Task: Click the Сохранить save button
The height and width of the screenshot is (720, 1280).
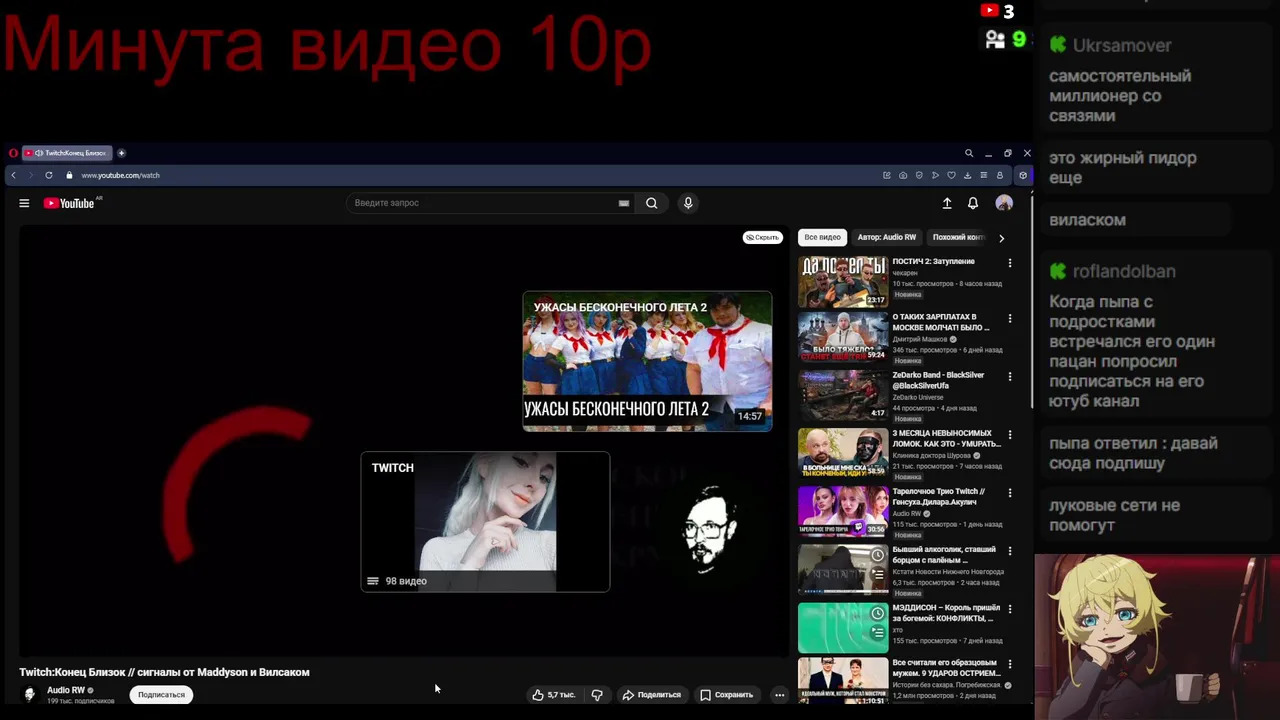Action: click(x=726, y=695)
